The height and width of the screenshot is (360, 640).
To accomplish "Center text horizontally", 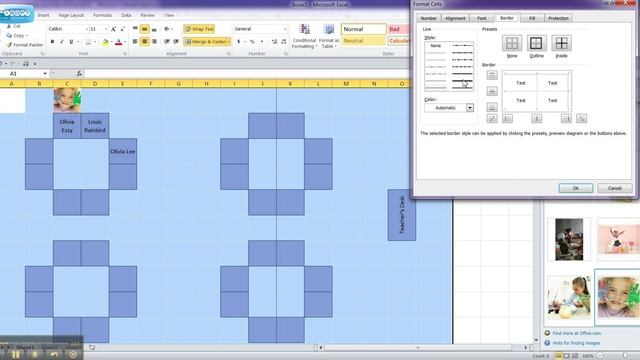I will click(x=144, y=42).
